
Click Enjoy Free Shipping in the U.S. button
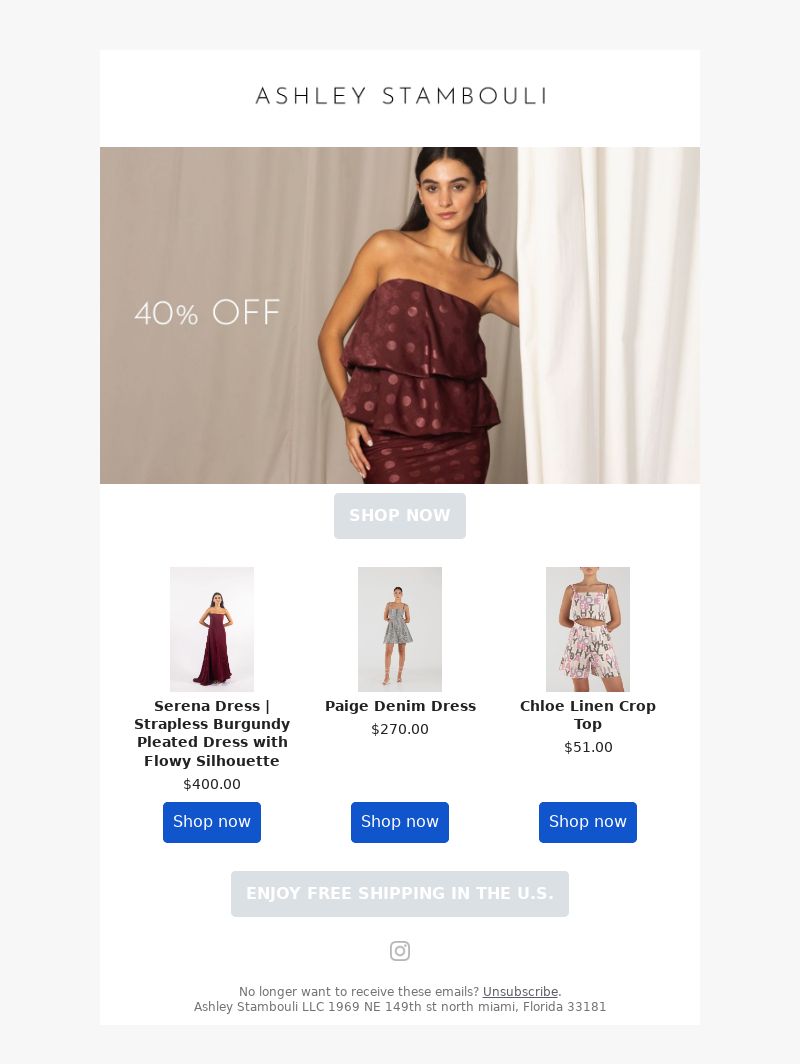[x=400, y=894]
